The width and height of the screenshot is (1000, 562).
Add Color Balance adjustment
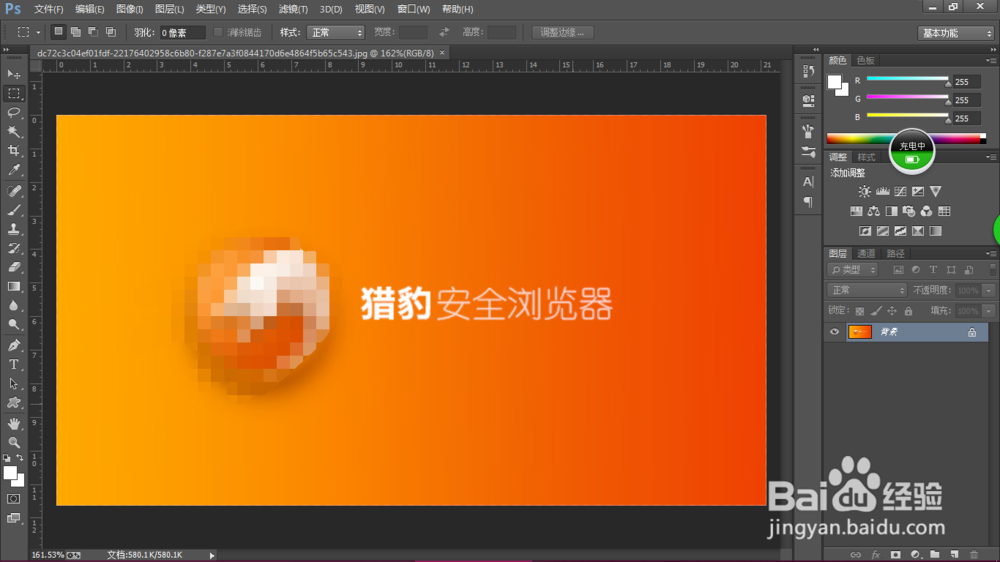[x=874, y=211]
